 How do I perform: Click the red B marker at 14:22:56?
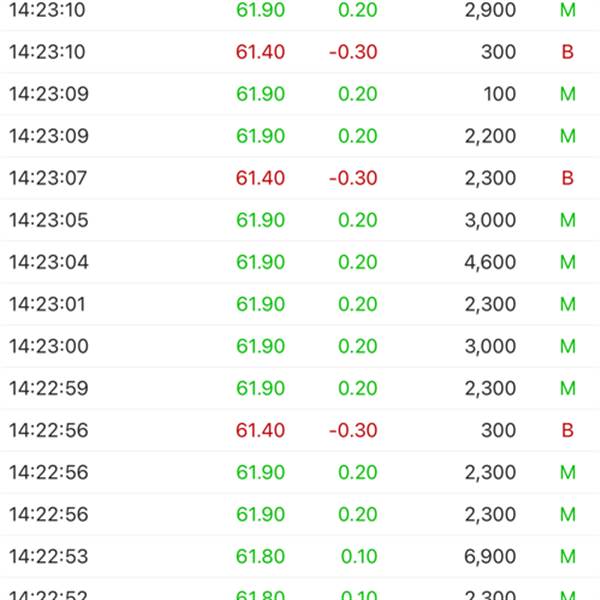pyautogui.click(x=568, y=430)
